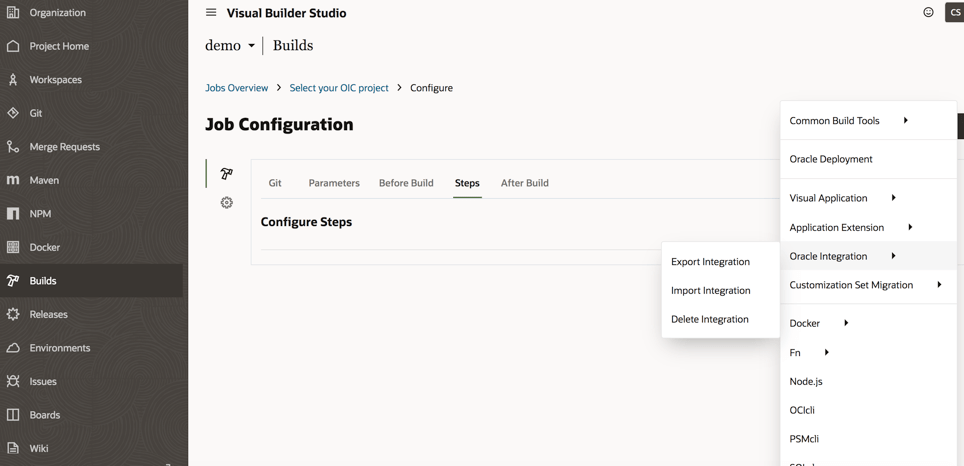This screenshot has width=964, height=466.
Task: Expand the Customization Set Migration submenu
Action: pyautogui.click(x=865, y=285)
